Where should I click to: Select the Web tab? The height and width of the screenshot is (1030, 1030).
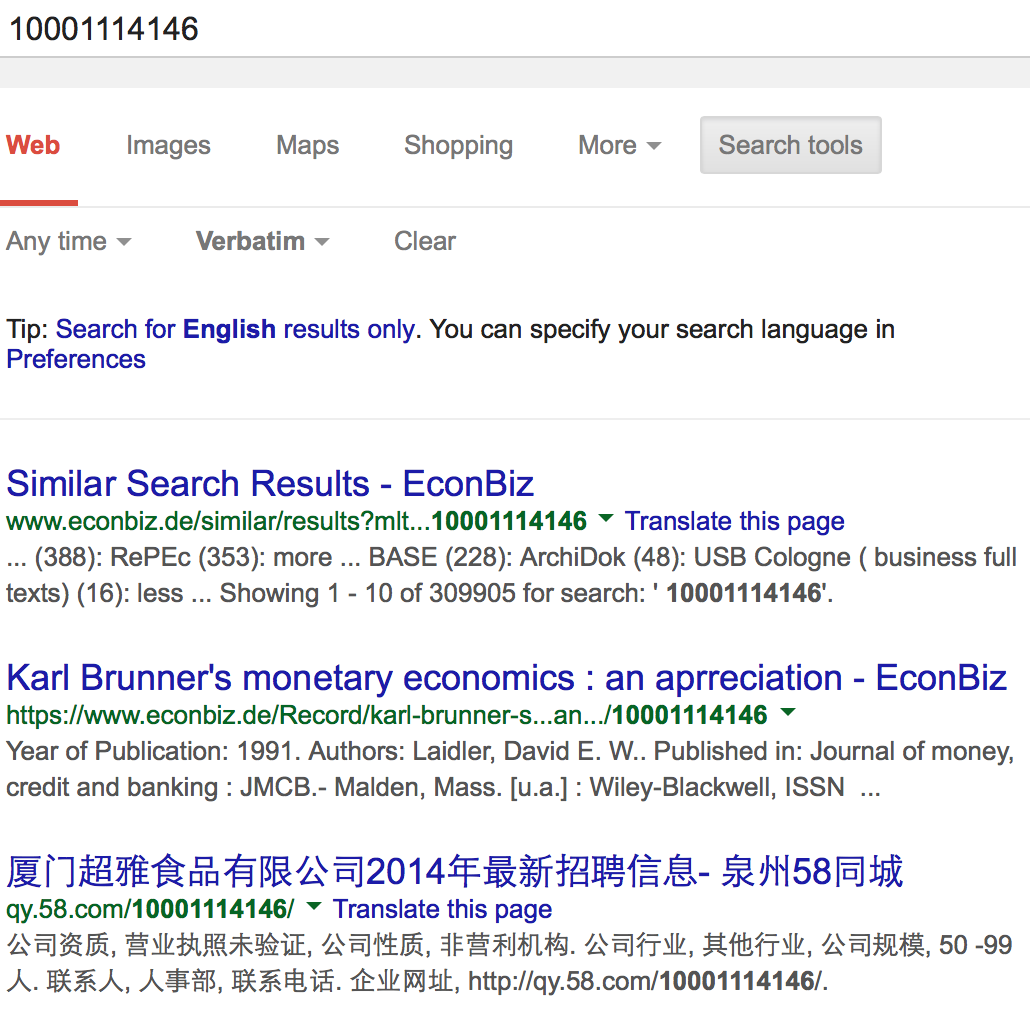(x=33, y=146)
